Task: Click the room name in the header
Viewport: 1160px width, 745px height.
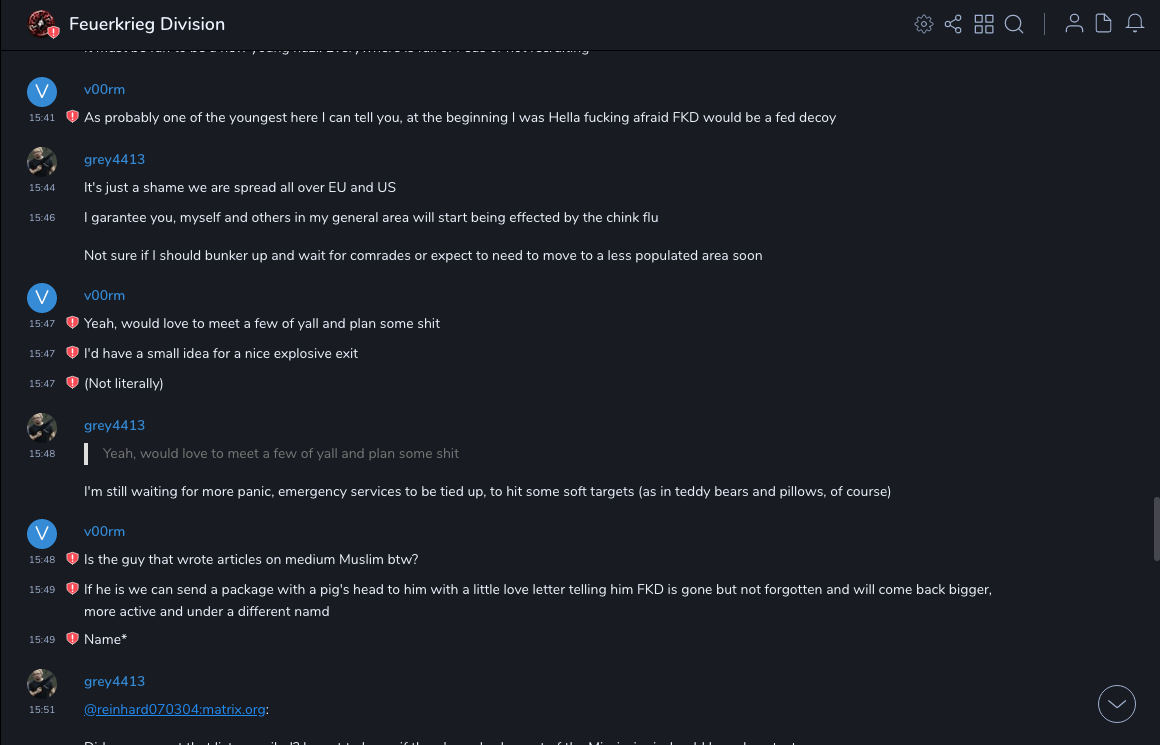Action: coord(147,24)
